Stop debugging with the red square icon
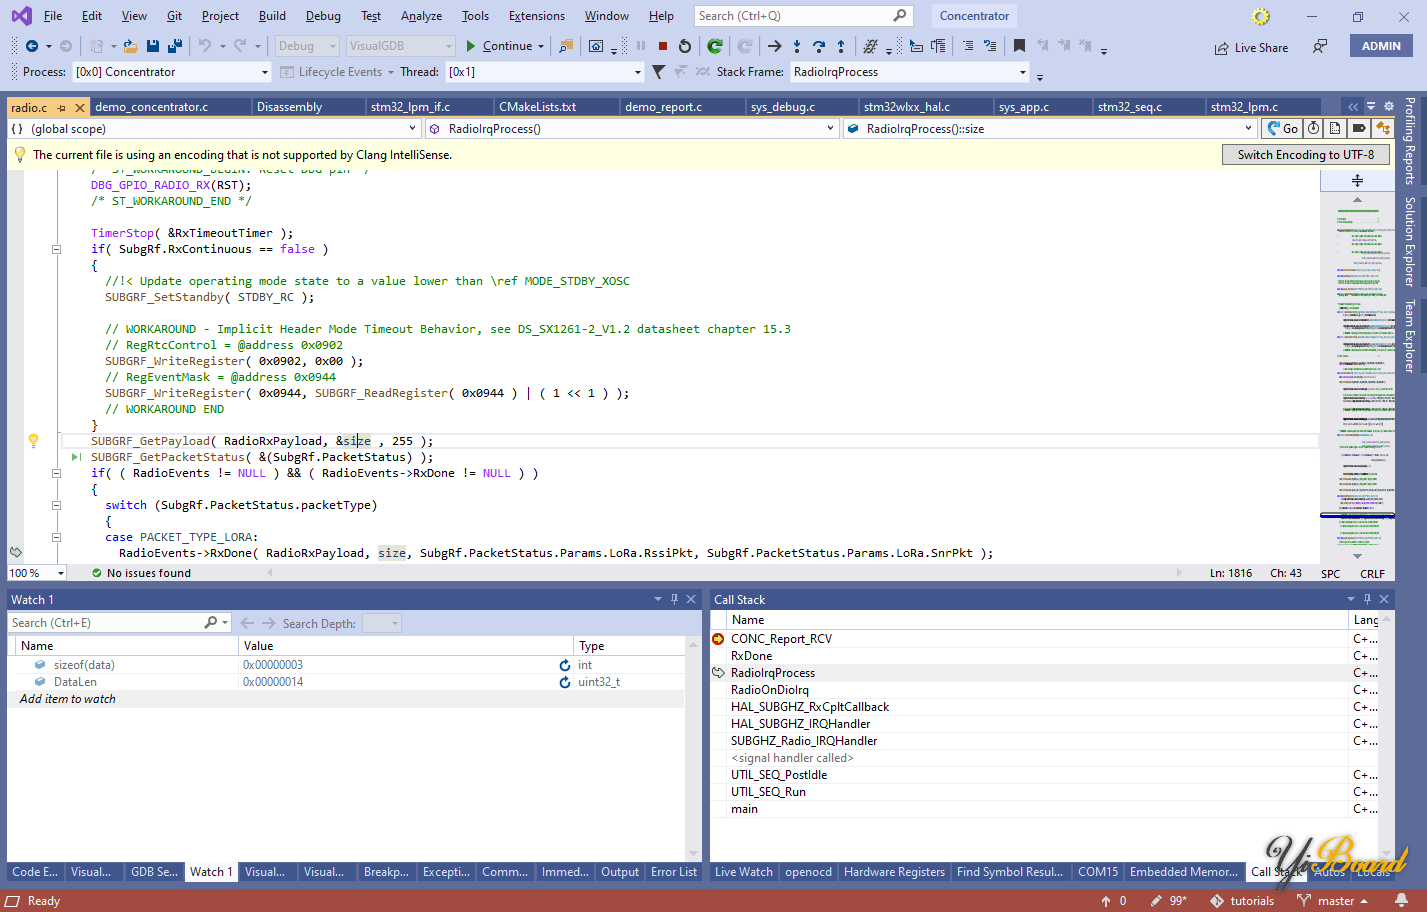This screenshot has width=1427, height=912. (663, 46)
